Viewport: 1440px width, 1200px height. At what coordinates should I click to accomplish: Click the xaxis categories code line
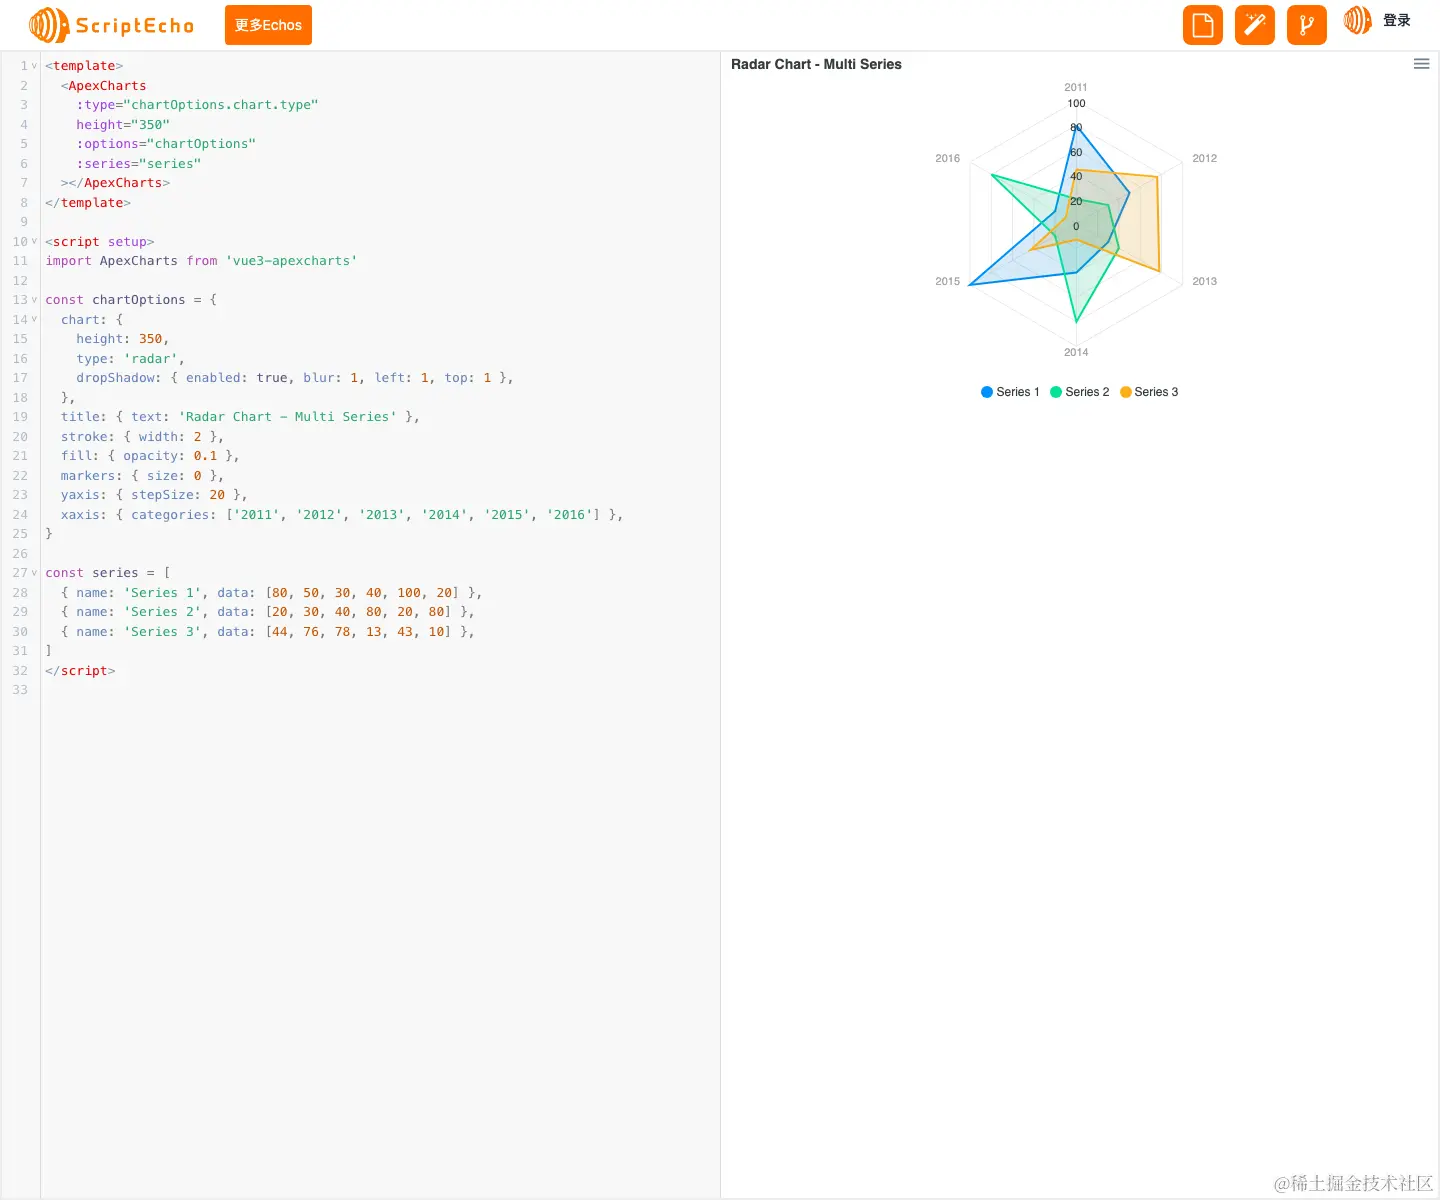point(342,515)
